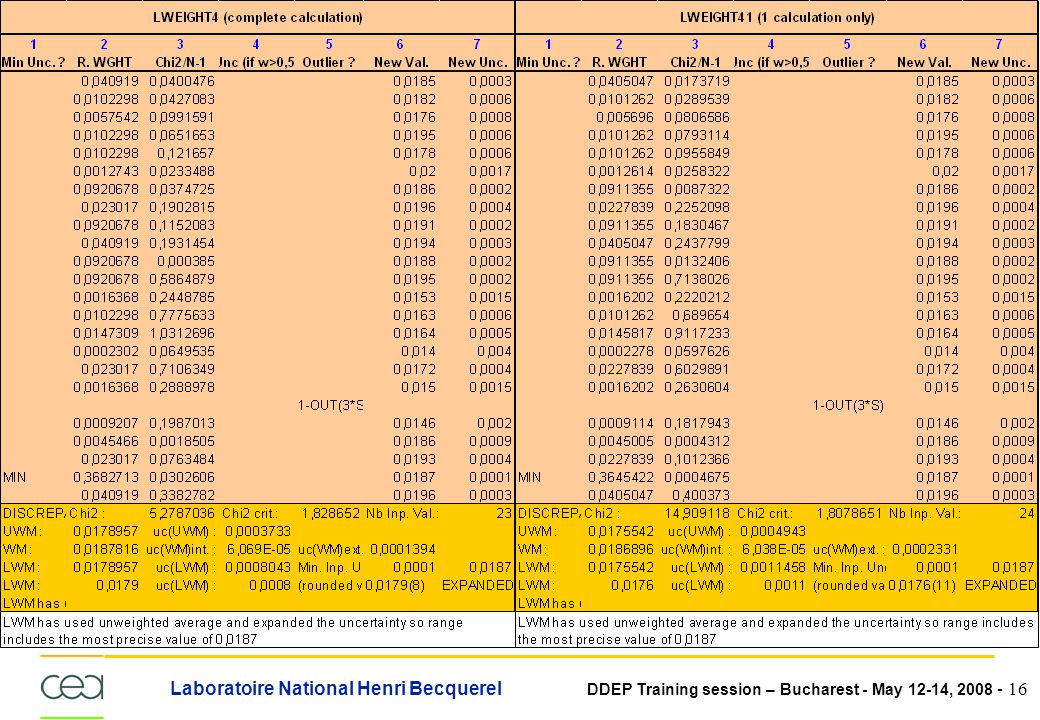
Task: Select cell value 0,689654
Action: point(700,315)
